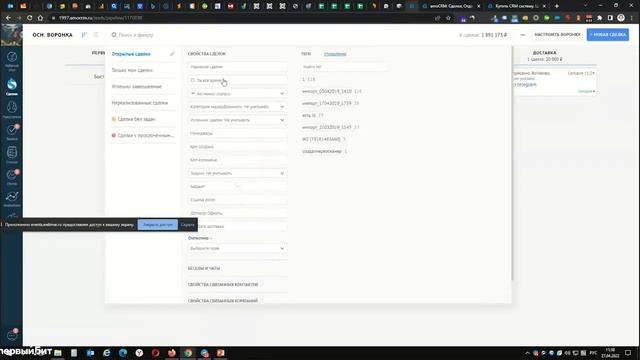Viewport: 640px width, 360px height.
Task: Edit the Открытые сделки preset pencil icon
Action: tap(172, 54)
